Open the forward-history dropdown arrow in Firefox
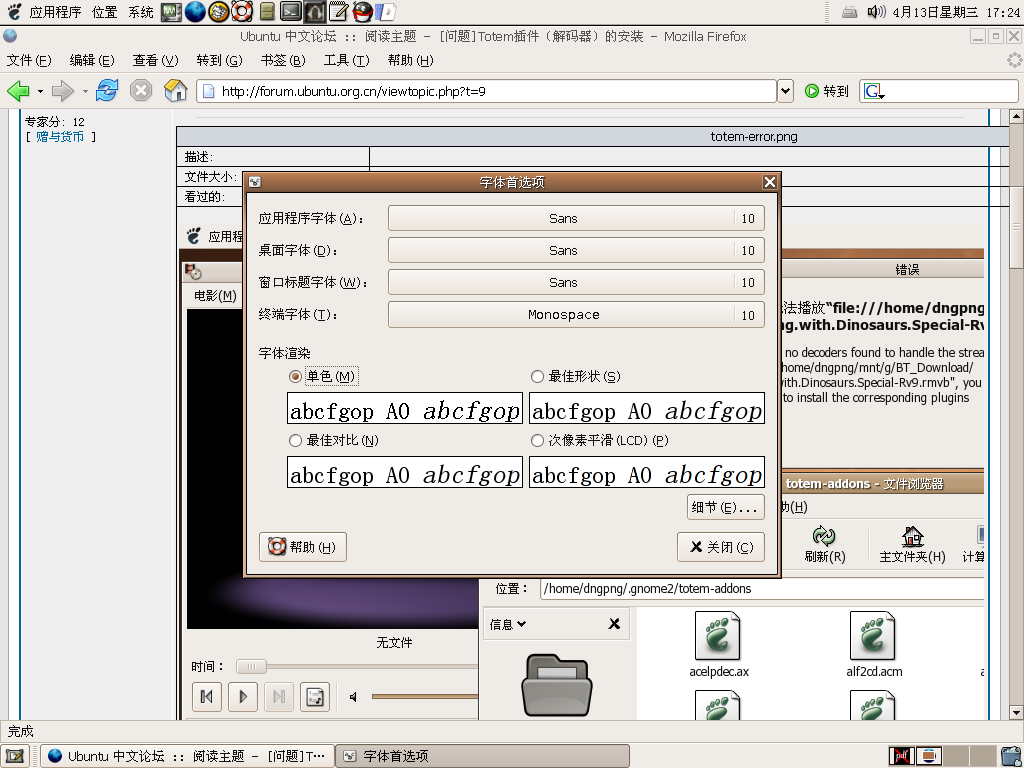Viewport: 1024px width, 768px height. pyautogui.click(x=85, y=91)
